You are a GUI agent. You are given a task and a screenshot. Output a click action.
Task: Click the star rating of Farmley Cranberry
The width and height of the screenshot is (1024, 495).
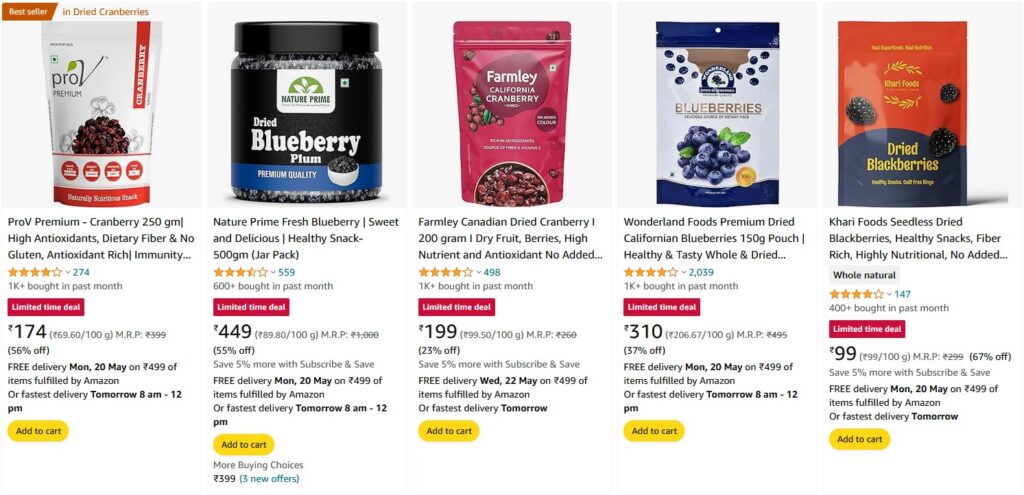coord(445,272)
